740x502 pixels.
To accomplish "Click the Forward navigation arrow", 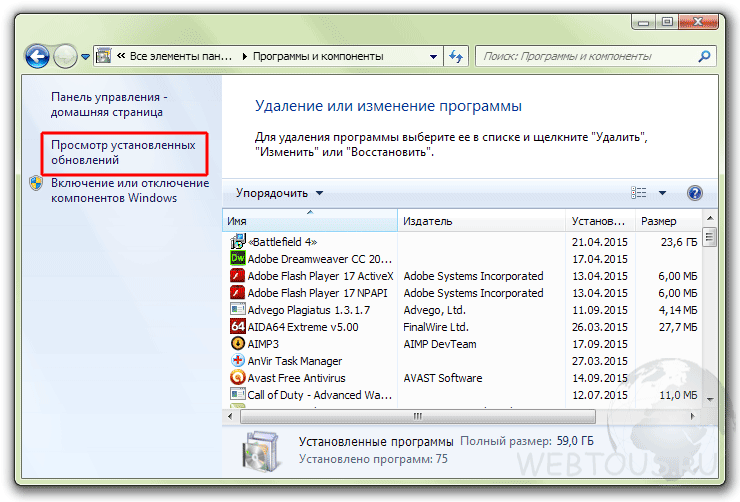I will point(65,57).
